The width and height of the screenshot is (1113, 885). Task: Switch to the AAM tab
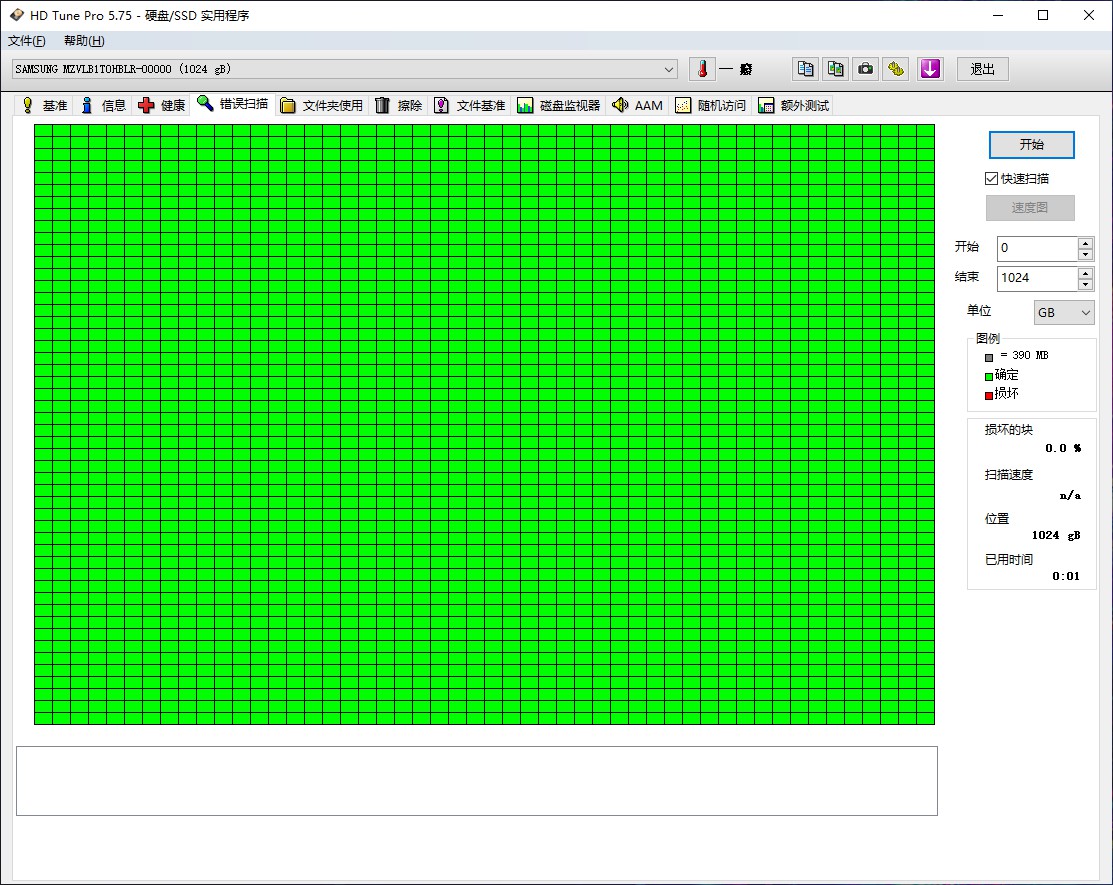pyautogui.click(x=637, y=105)
